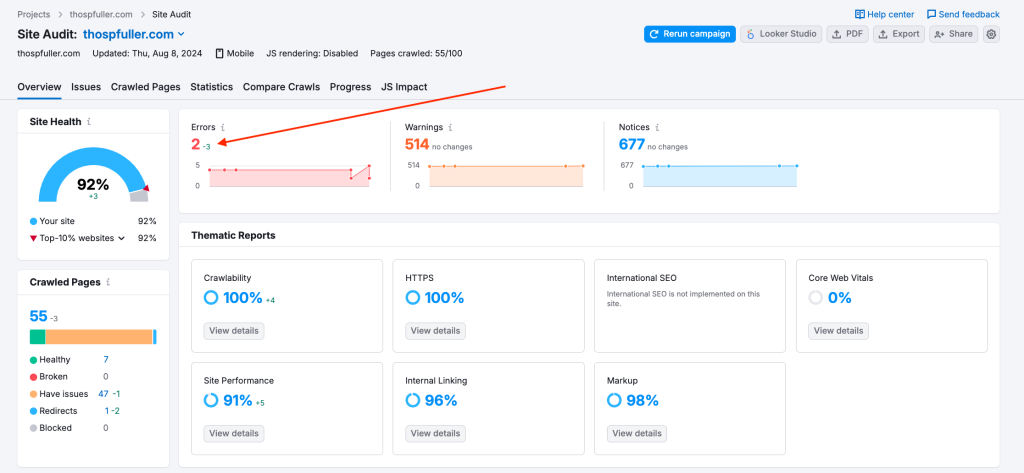Click the Mobile device icon
Image resolution: width=1024 pixels, height=473 pixels.
[219, 54]
